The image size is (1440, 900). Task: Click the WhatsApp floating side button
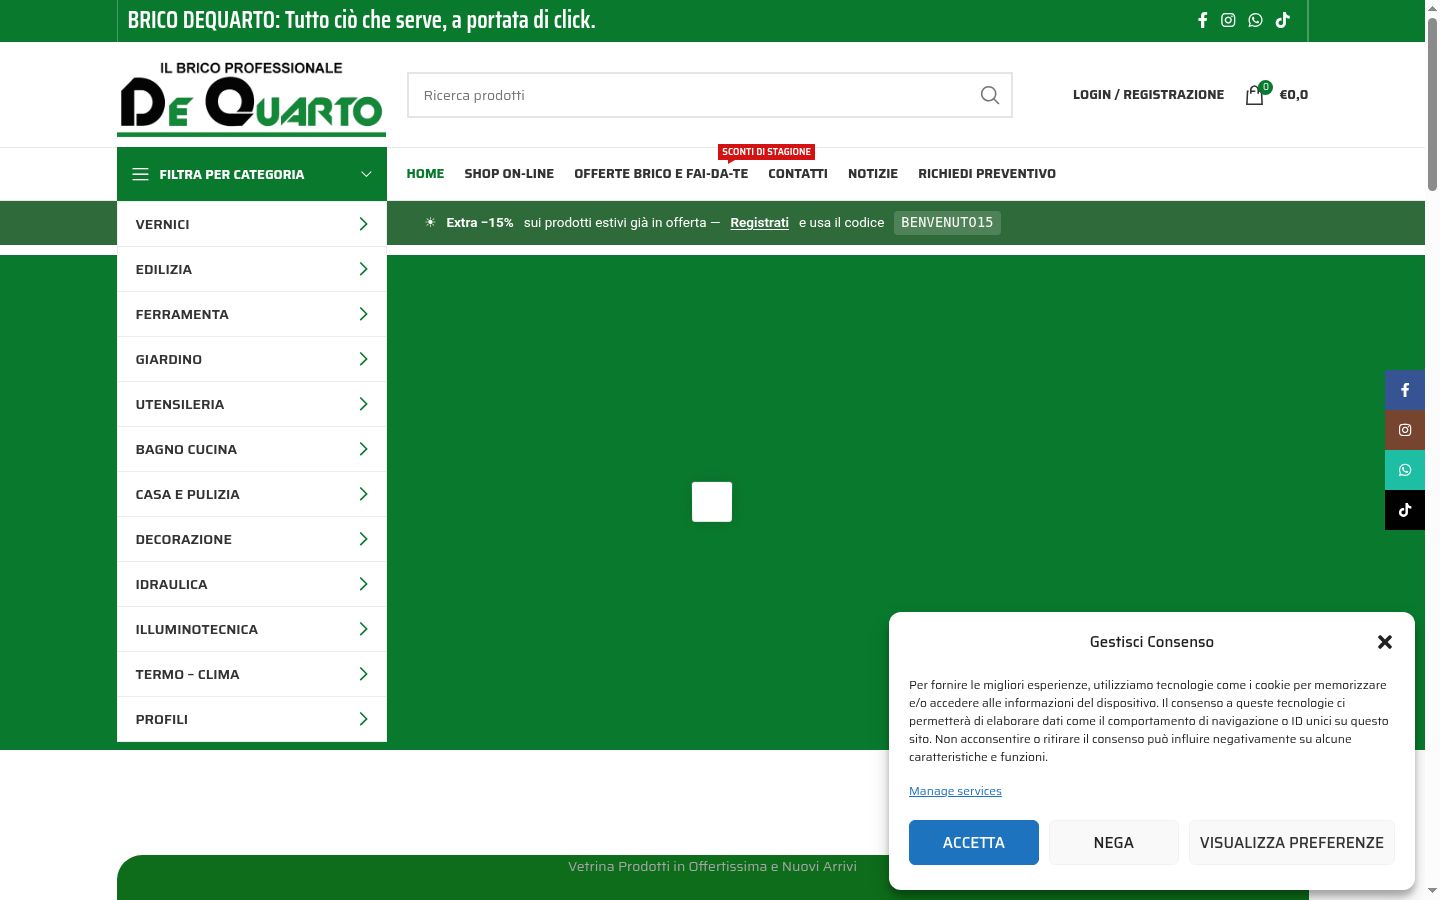[1405, 470]
